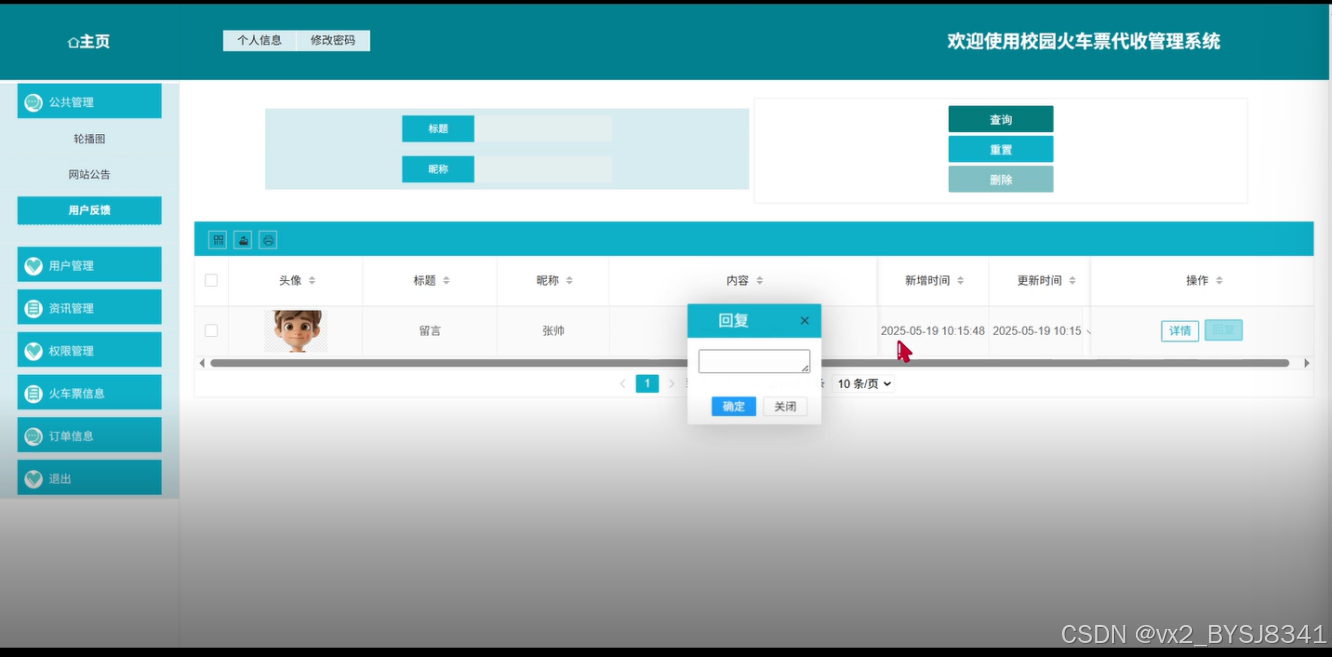Click the 公共管理 sidebar icon
This screenshot has width=1332, height=657.
click(33, 102)
